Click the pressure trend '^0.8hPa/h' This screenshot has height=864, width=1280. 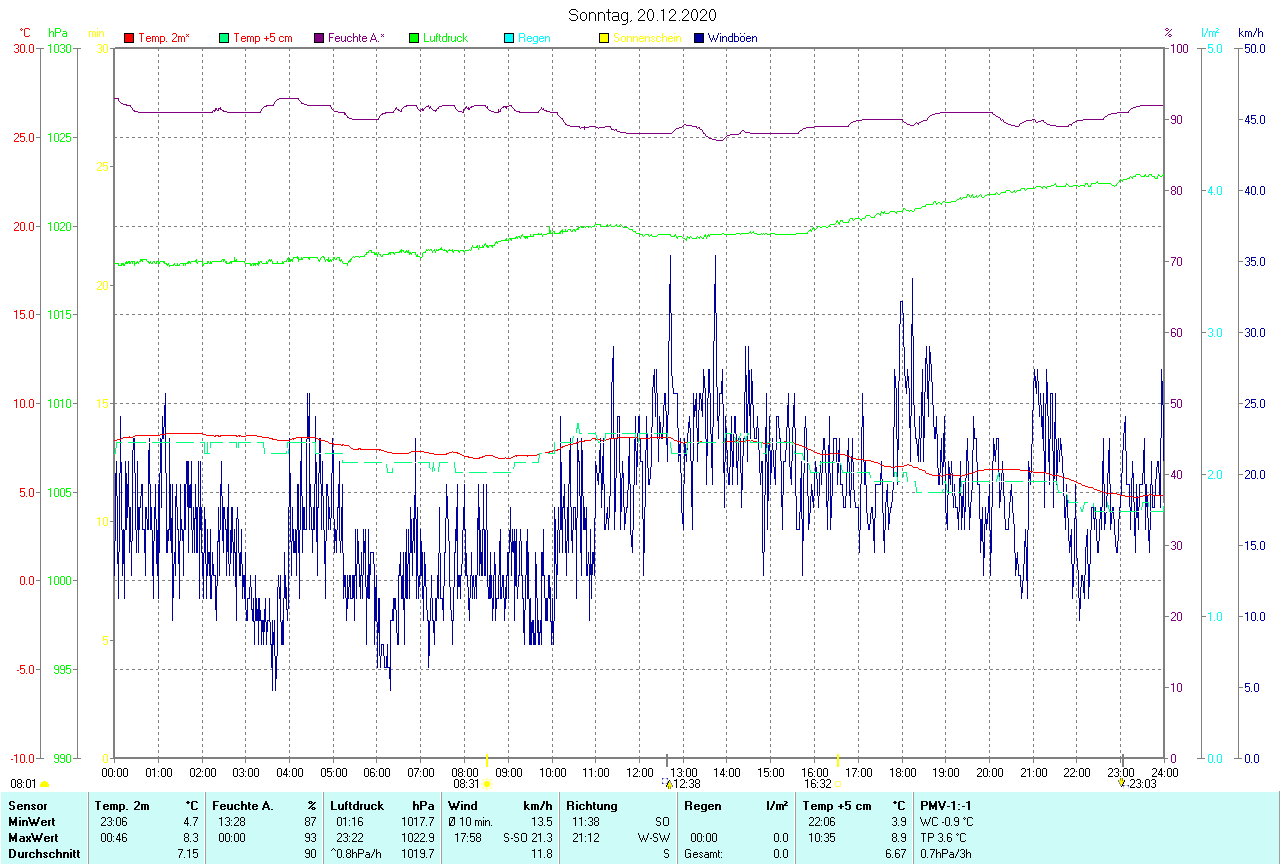coord(357,854)
